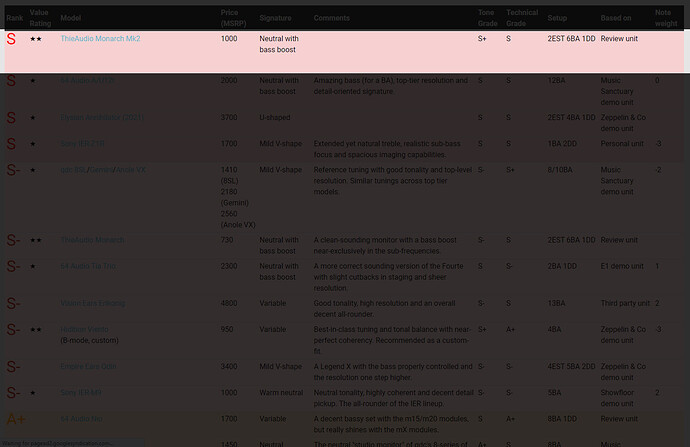Open the qdc 8SL link

pyautogui.click(x=73, y=170)
